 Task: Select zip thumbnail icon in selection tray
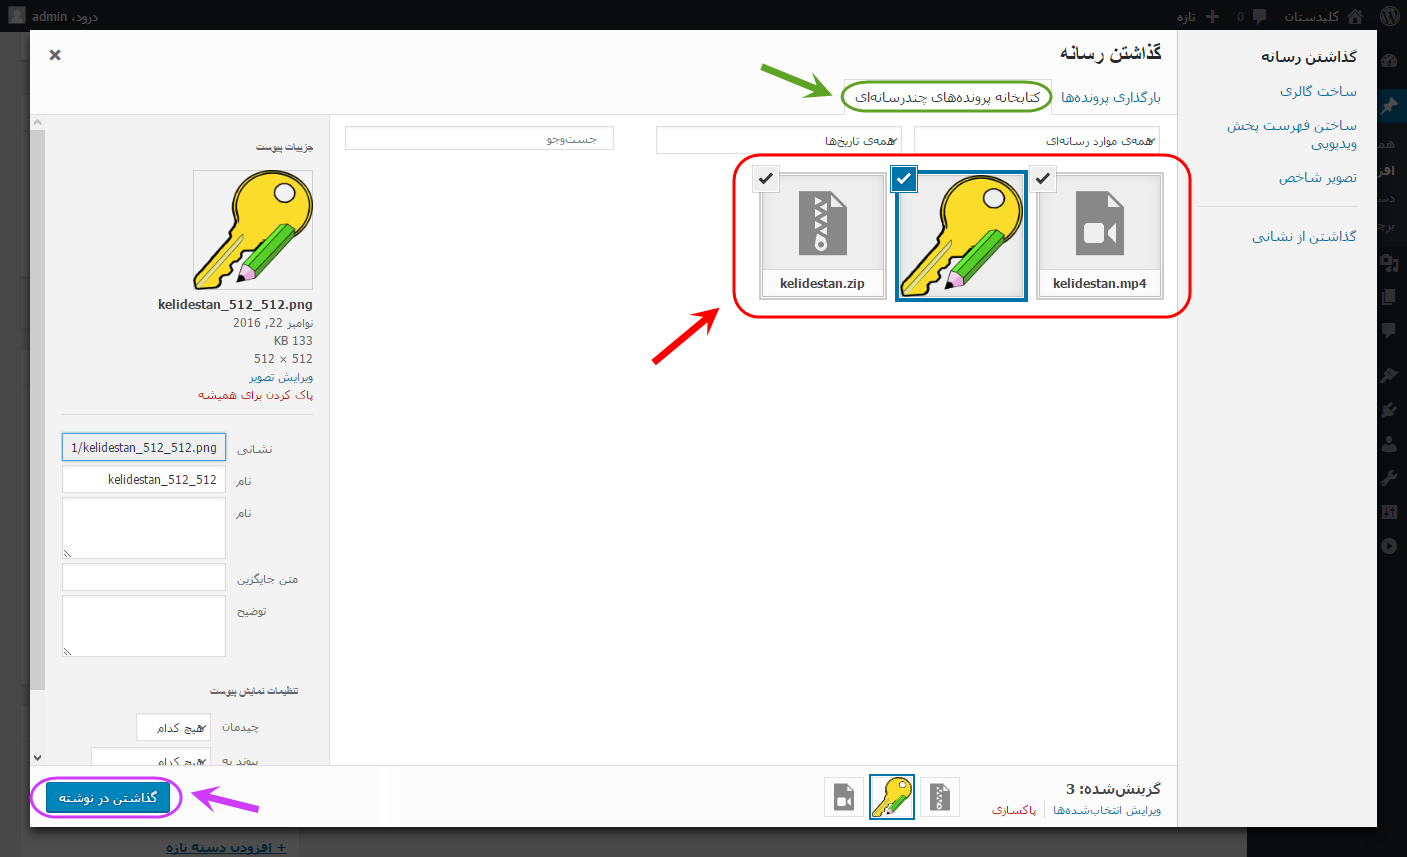(940, 797)
